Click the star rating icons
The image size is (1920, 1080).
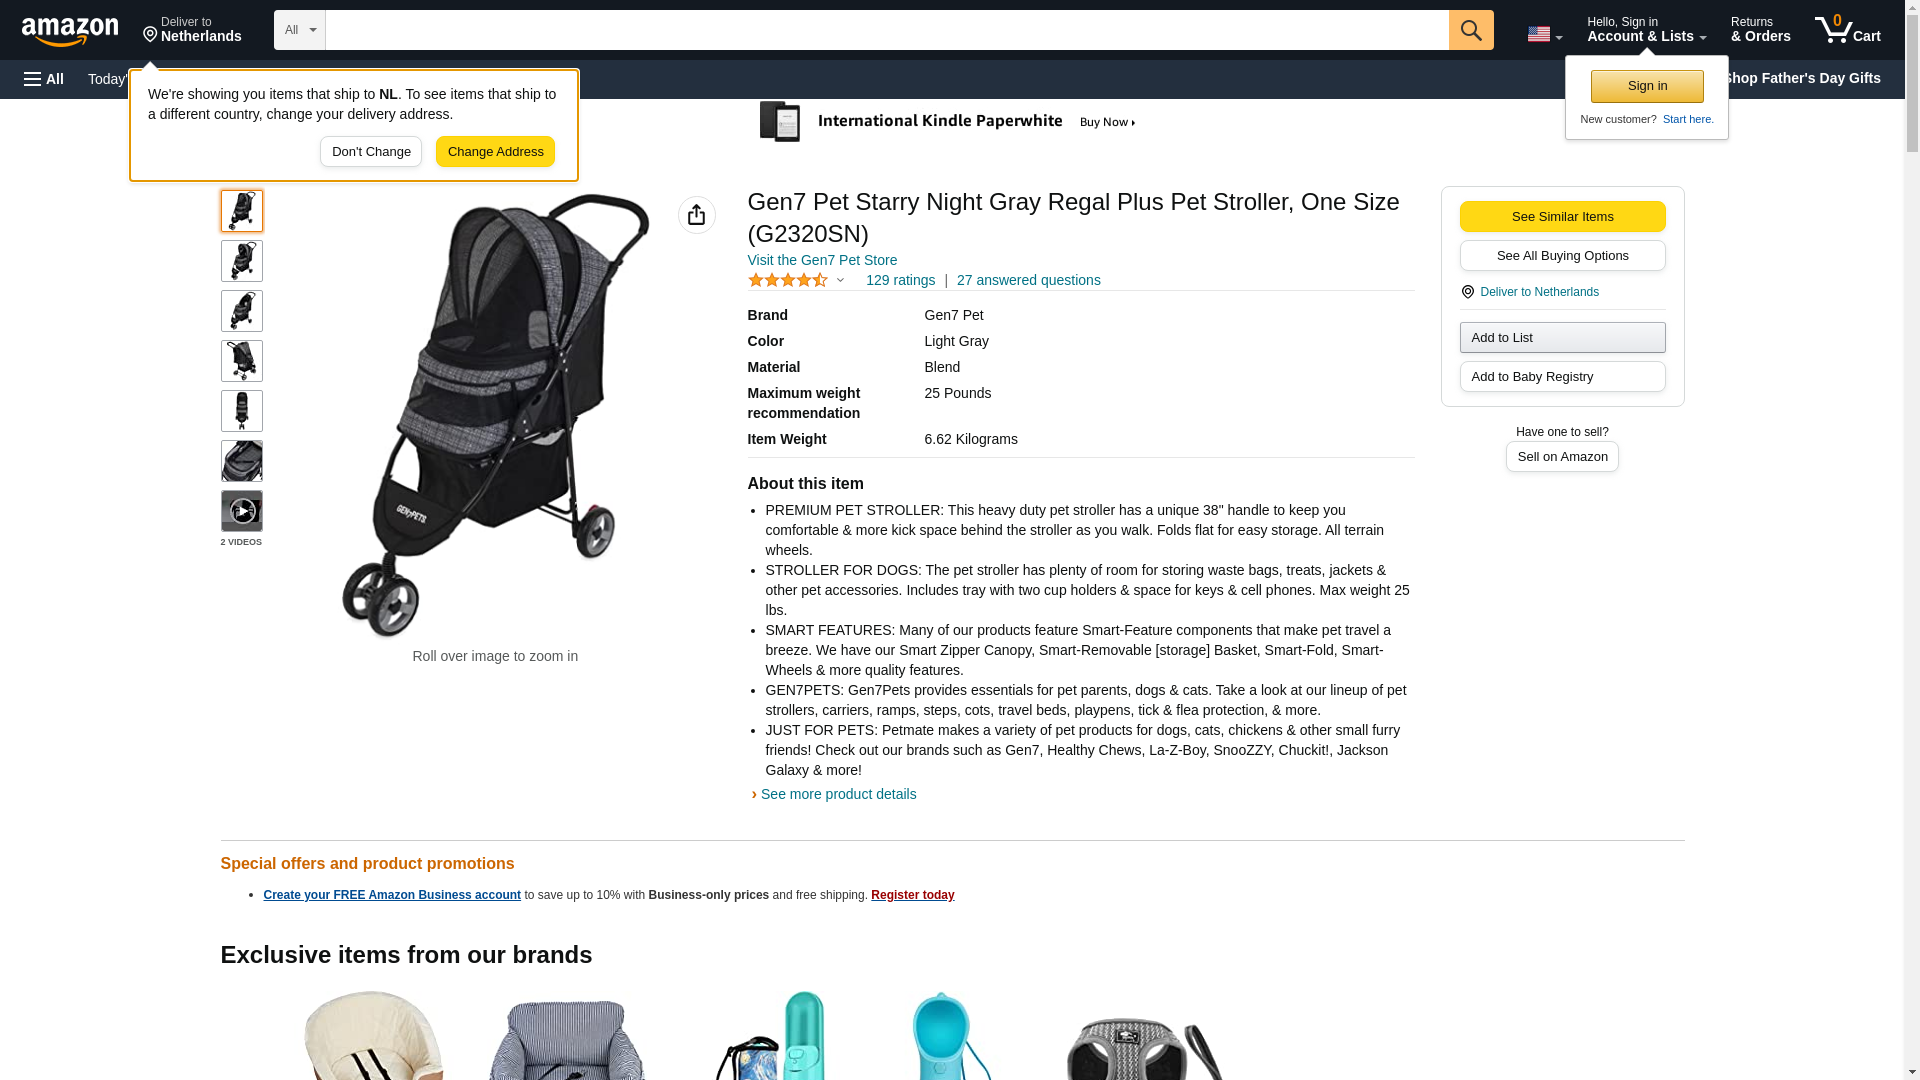(788, 281)
